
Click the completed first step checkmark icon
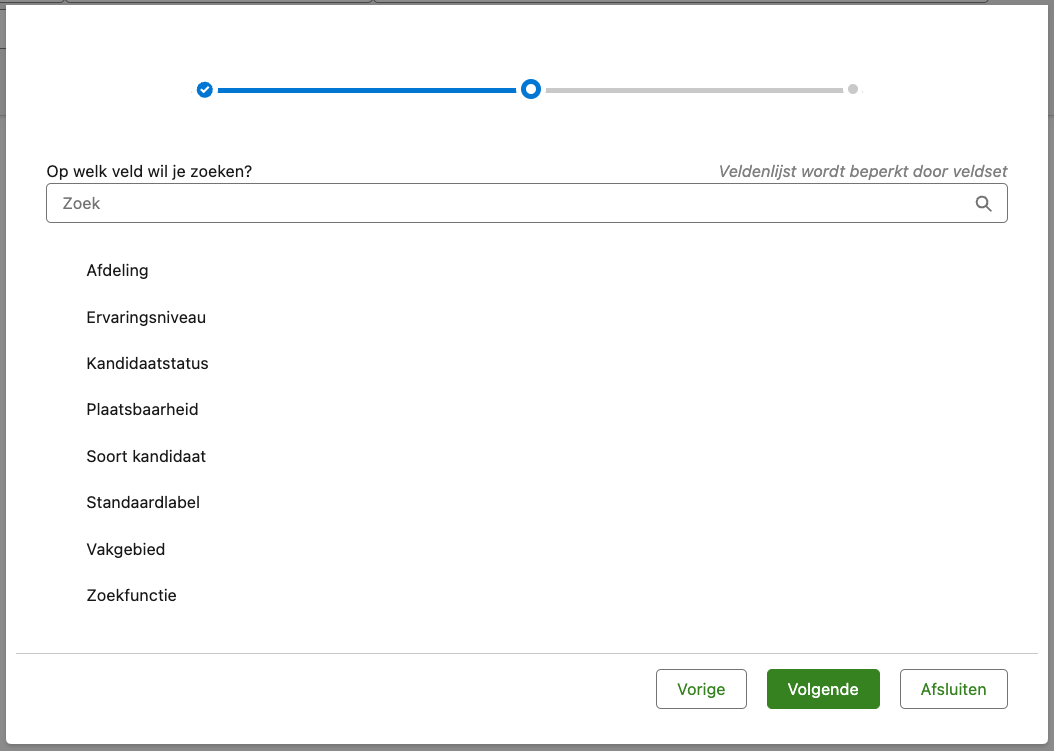[205, 90]
